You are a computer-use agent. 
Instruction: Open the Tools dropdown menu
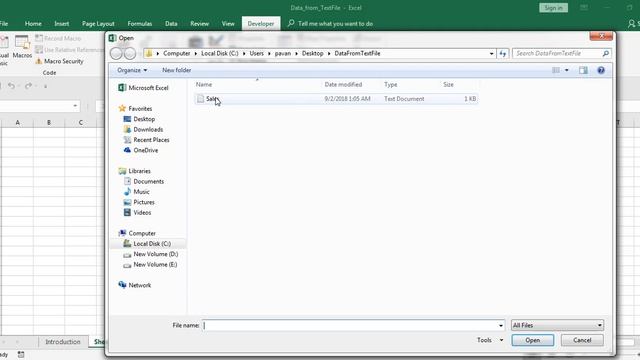[490, 340]
